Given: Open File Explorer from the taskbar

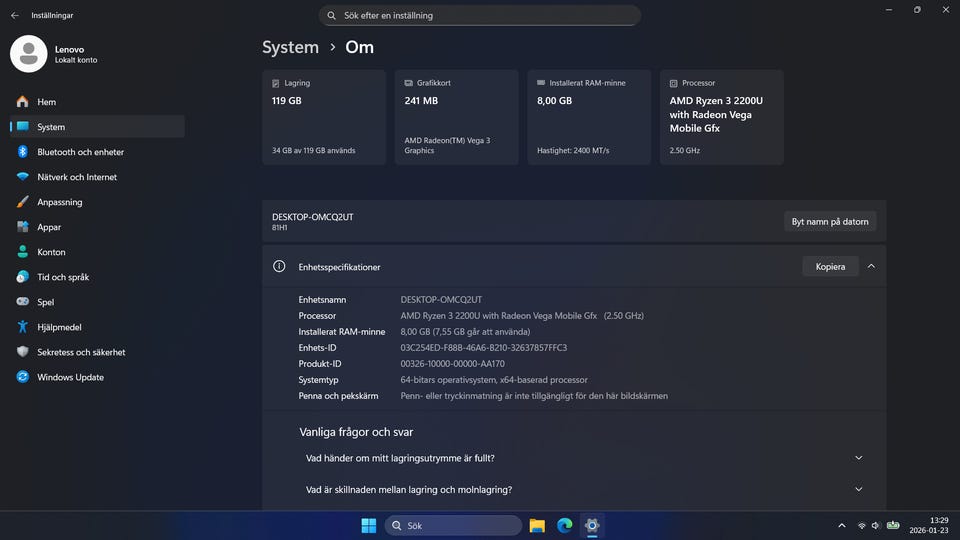Looking at the screenshot, I should tap(537, 525).
